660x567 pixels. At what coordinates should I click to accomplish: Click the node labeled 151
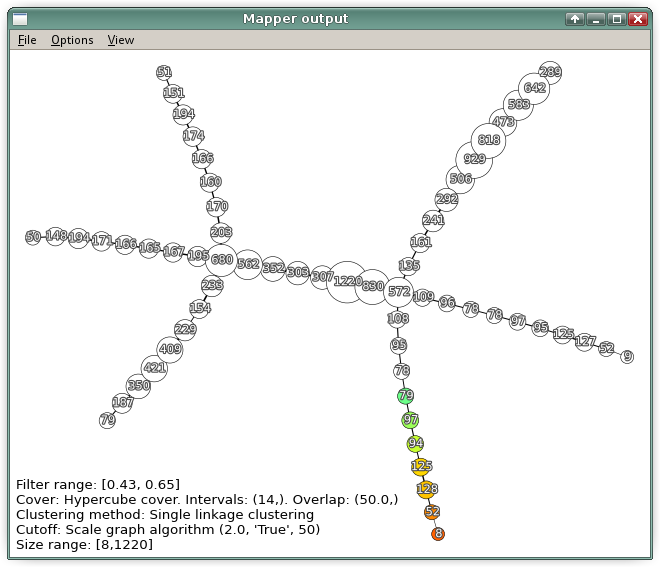pos(173,93)
